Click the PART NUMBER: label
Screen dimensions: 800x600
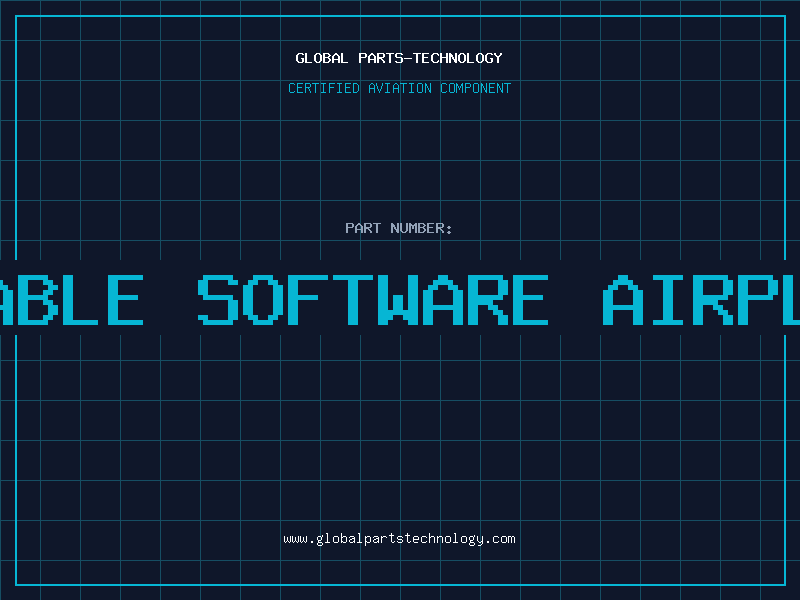point(399,228)
